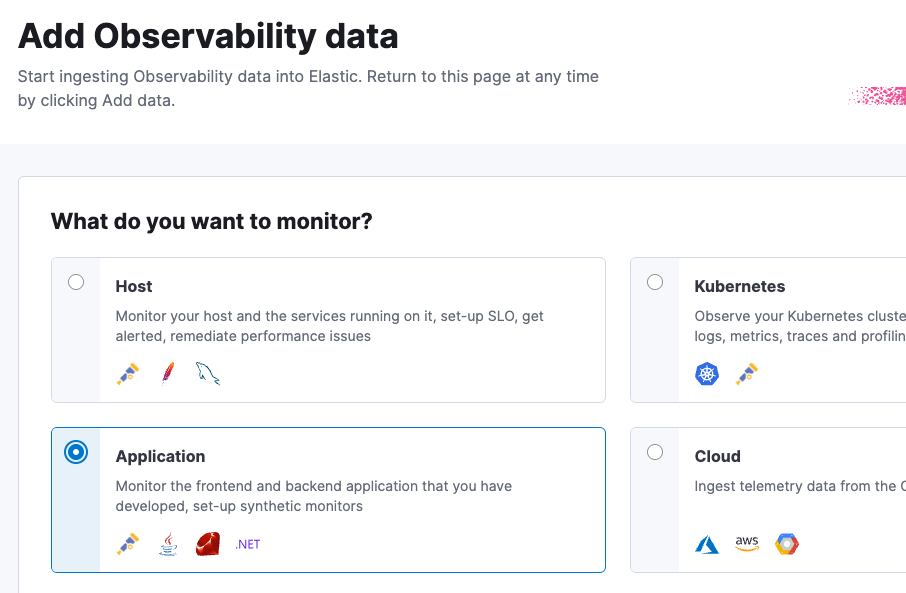Click the AWS logo in Cloud card

tap(747, 543)
